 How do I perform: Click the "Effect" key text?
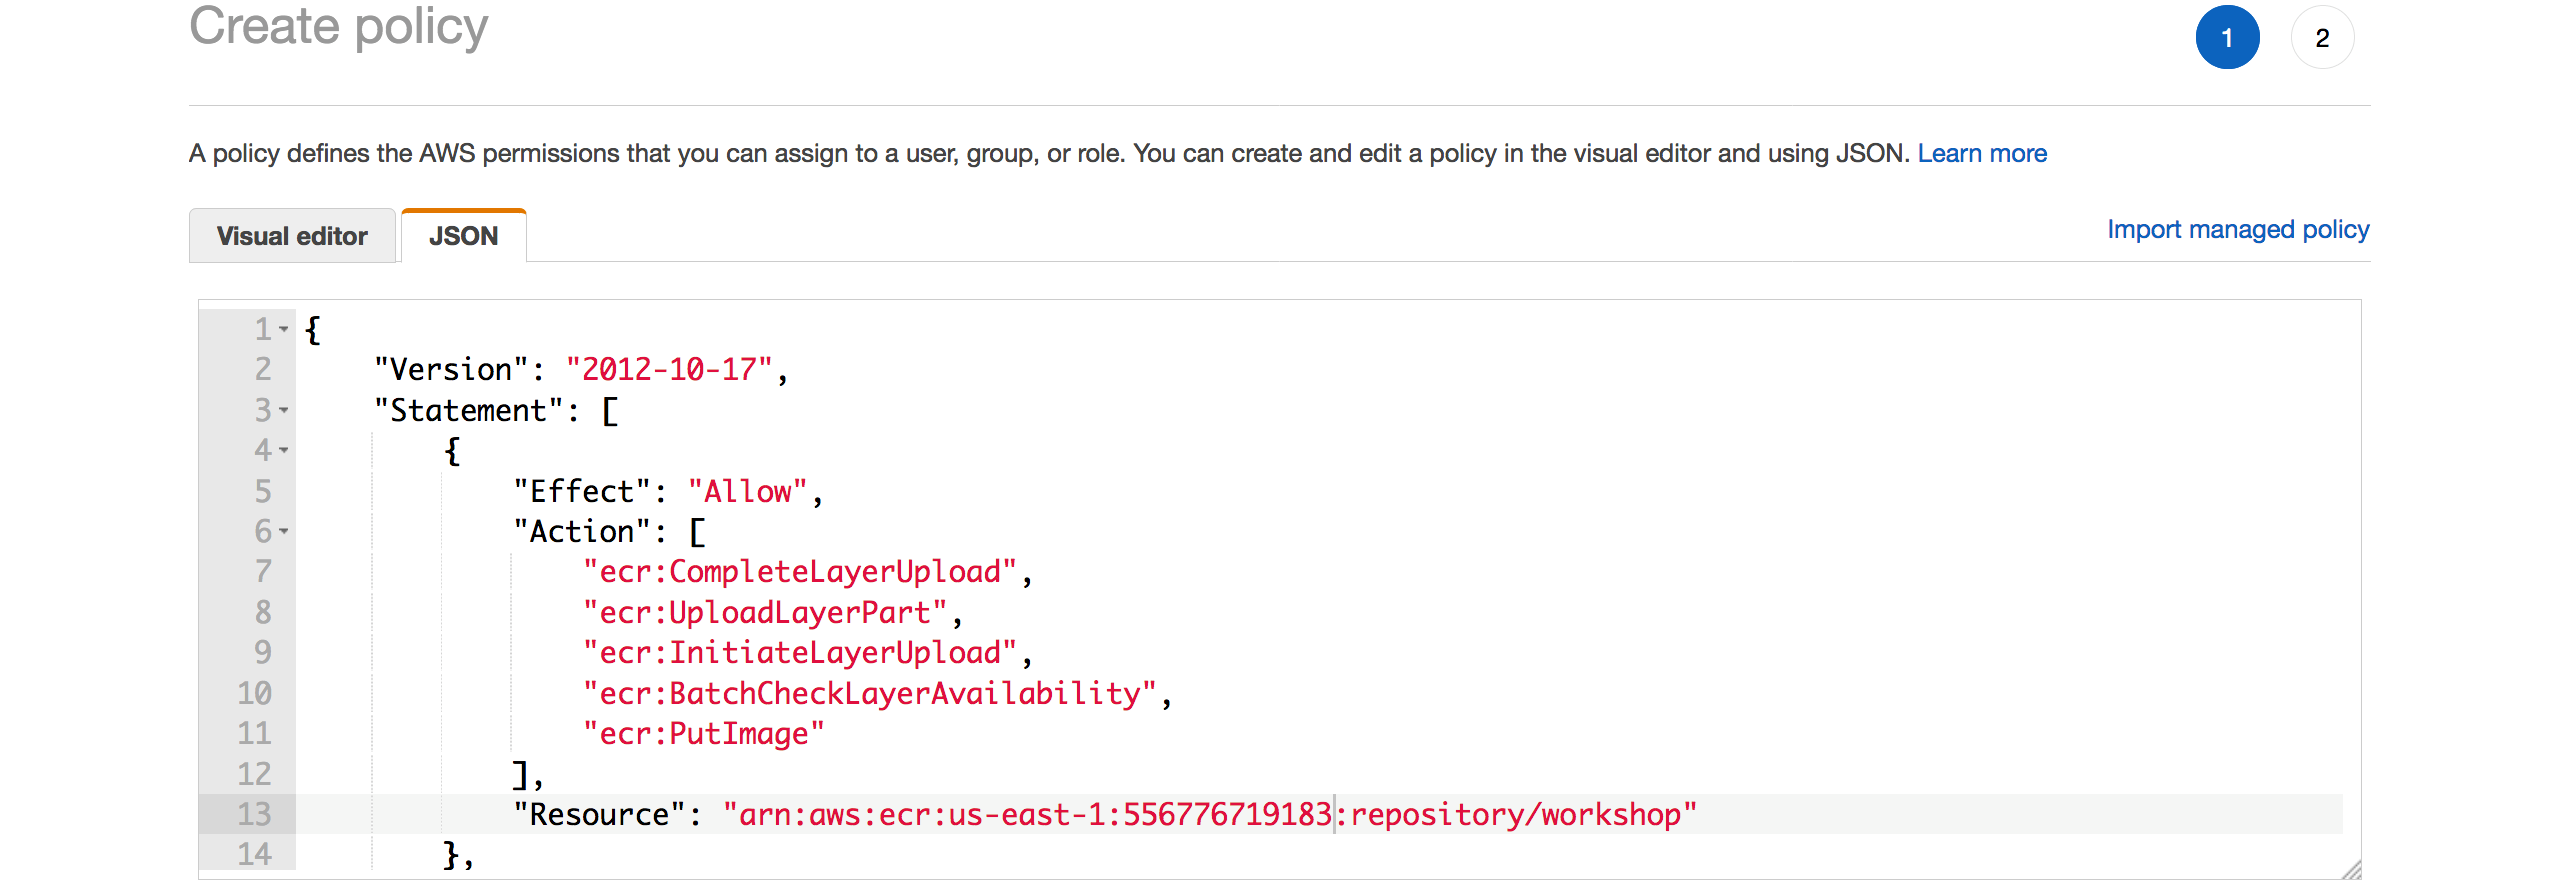click(x=582, y=491)
